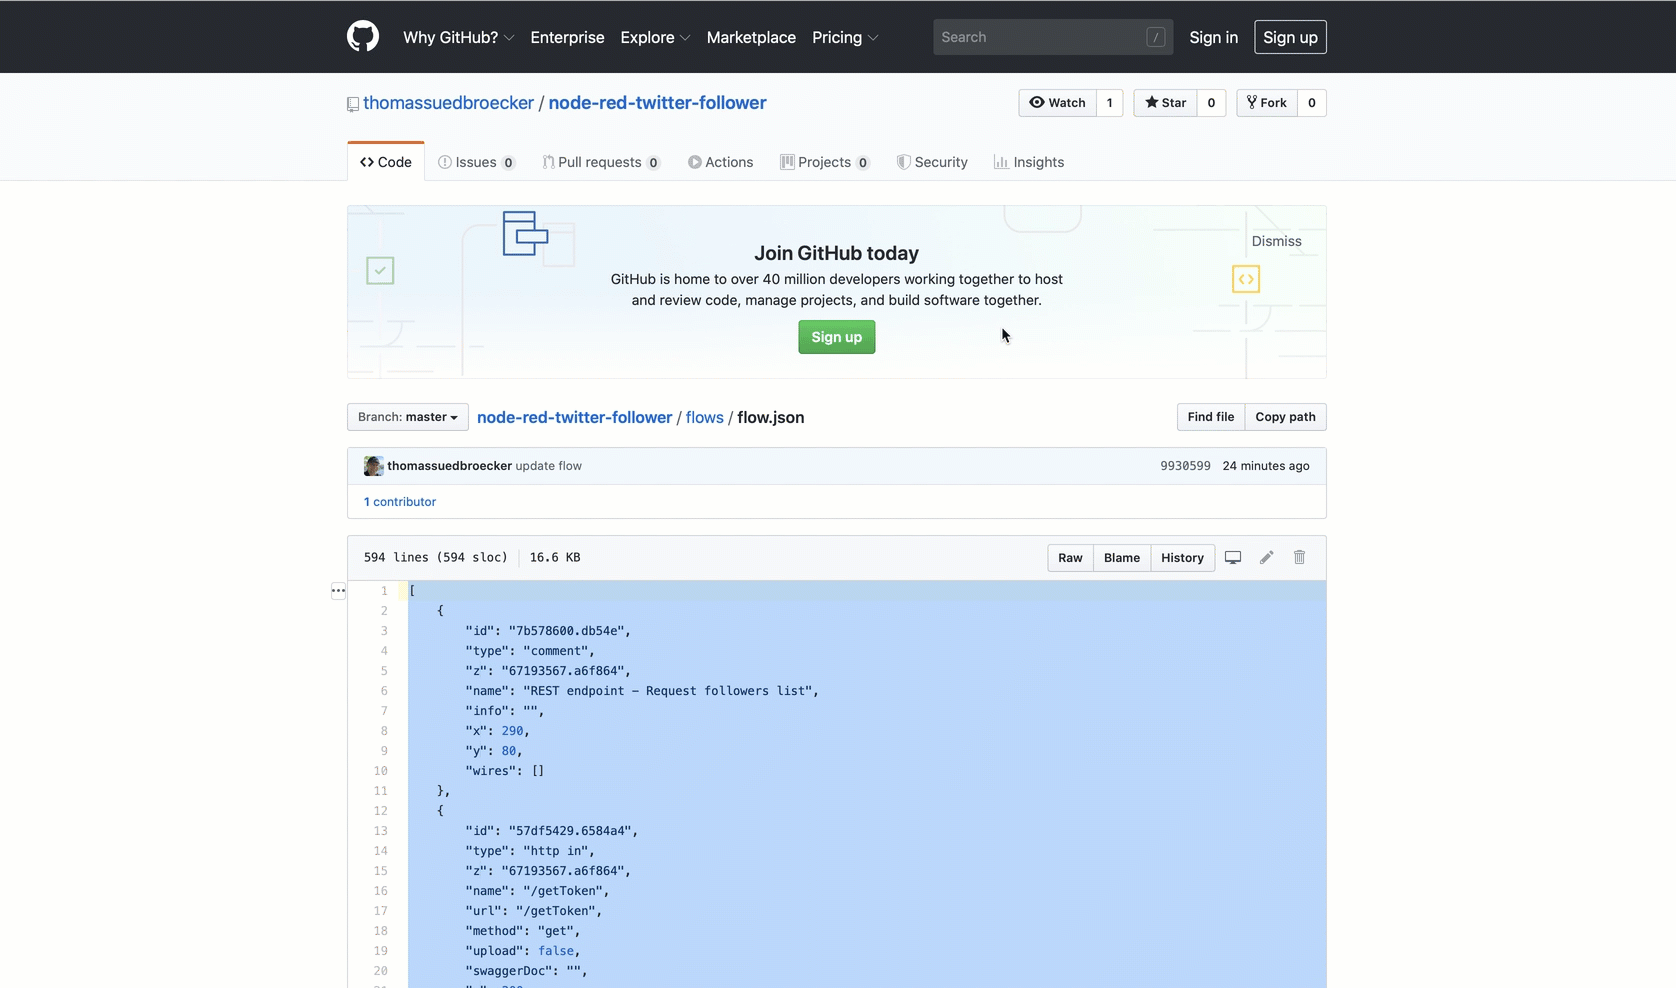Expand the Explore dropdown menu

tap(655, 37)
